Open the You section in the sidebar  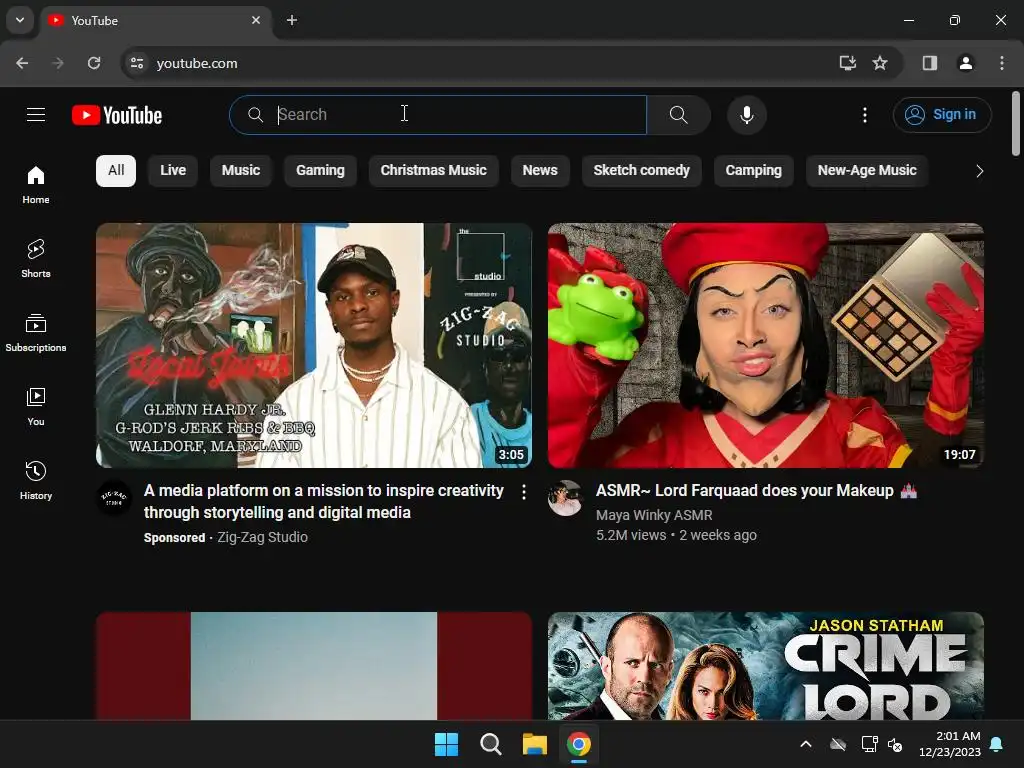pos(36,406)
